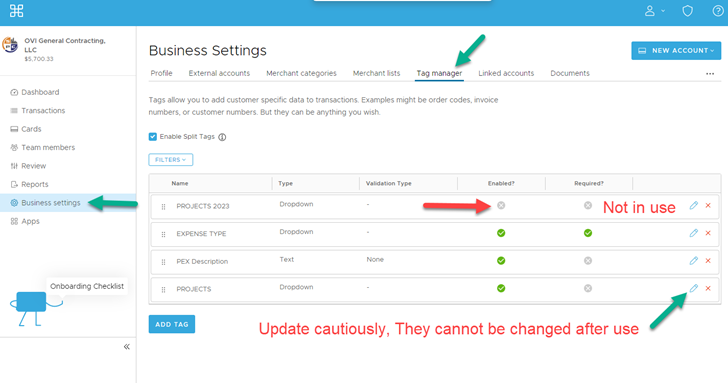This screenshot has height=383, width=728.
Task: Open the FILTERS dropdown
Action: pyautogui.click(x=171, y=160)
